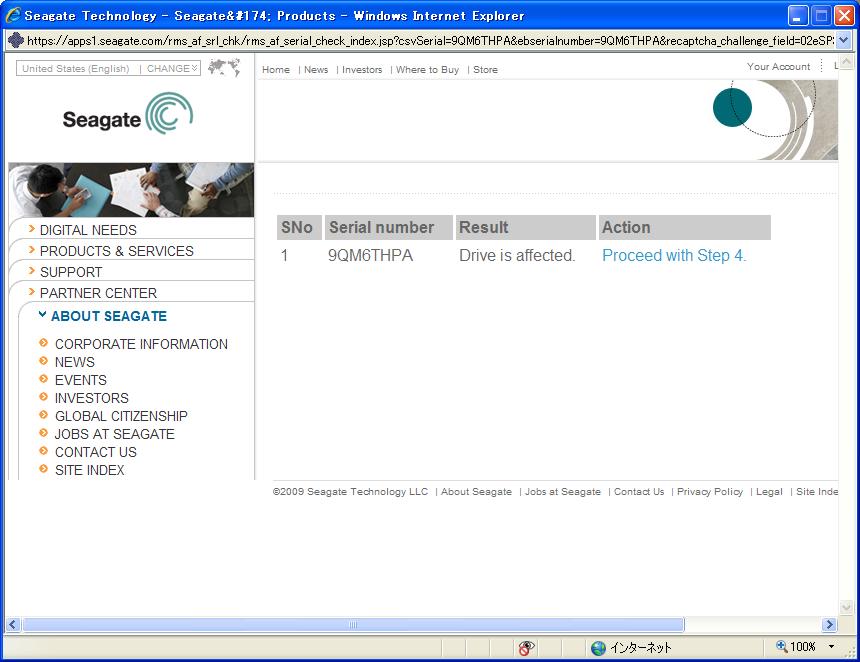Viewport: 860px width, 662px height.
Task: Click the horizontal scrollbar right arrow
Action: 829,624
